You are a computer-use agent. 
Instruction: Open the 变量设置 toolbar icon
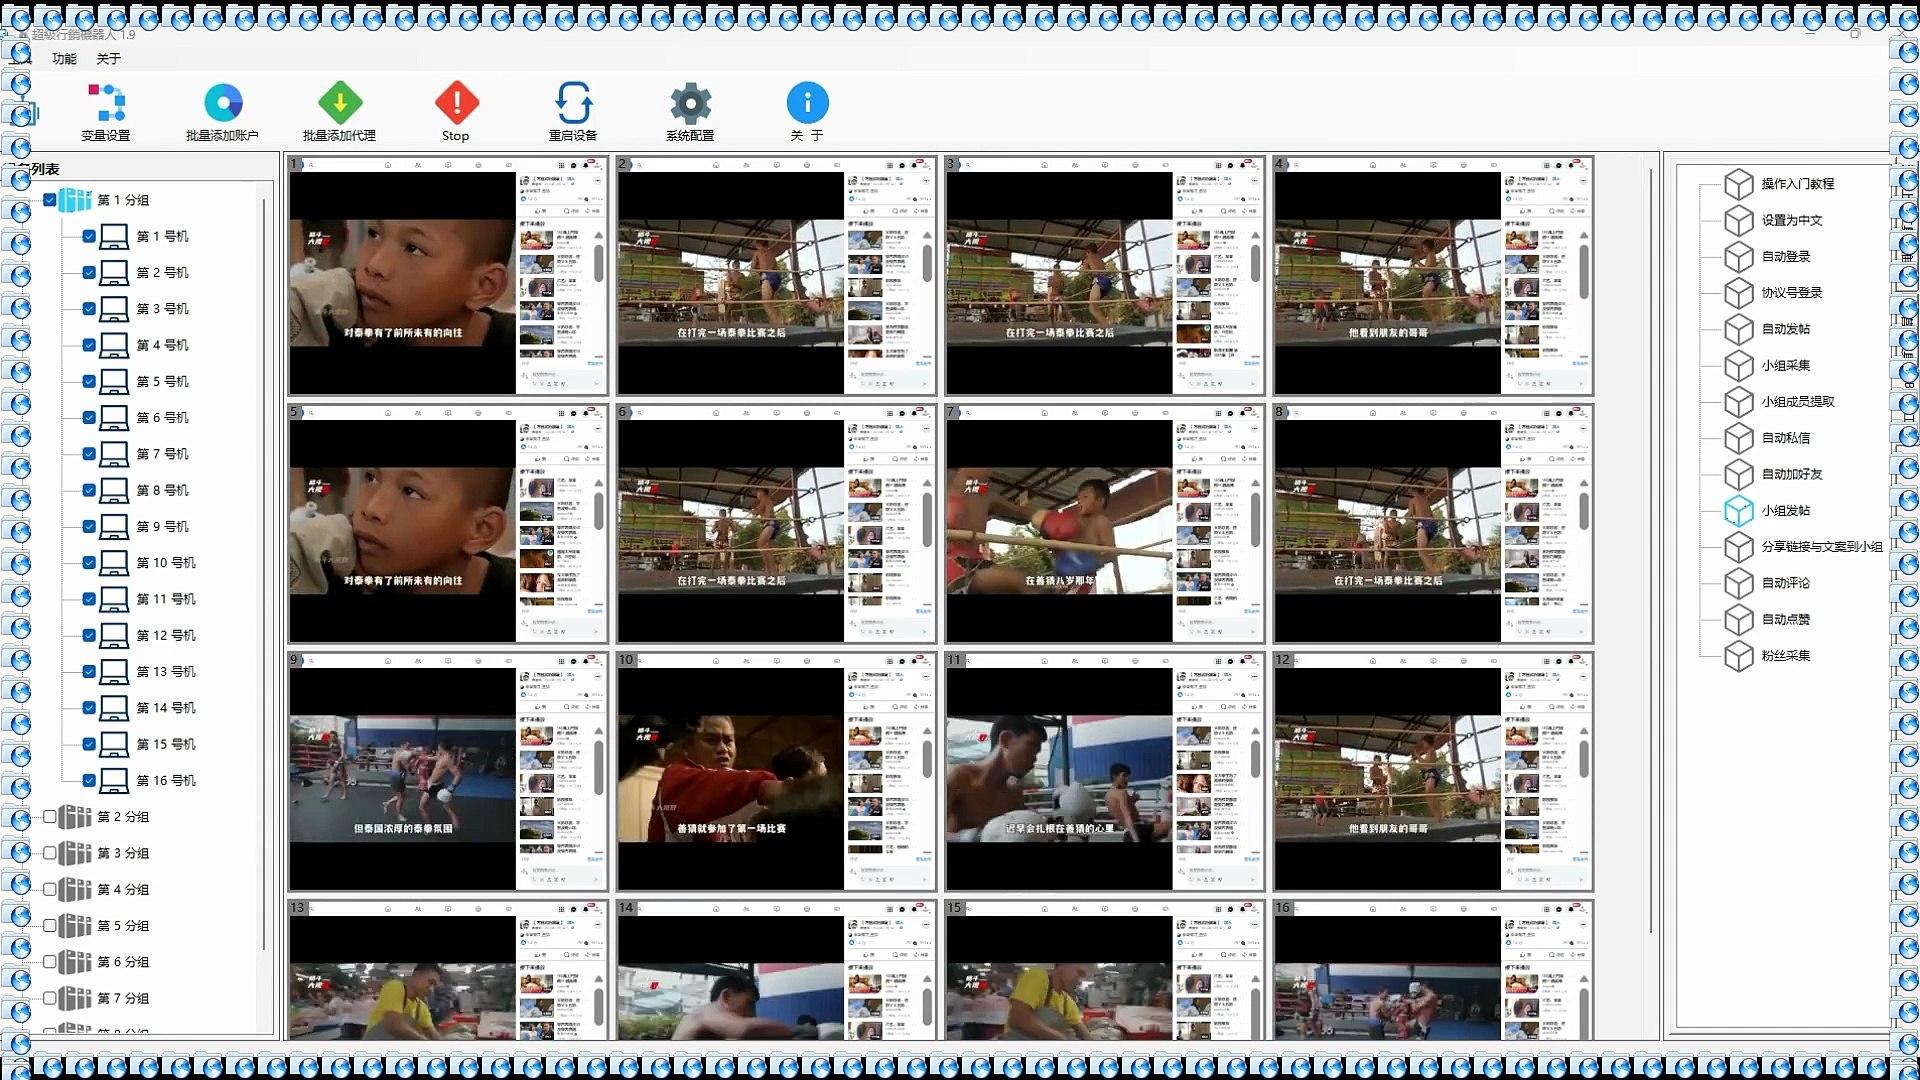[x=105, y=103]
